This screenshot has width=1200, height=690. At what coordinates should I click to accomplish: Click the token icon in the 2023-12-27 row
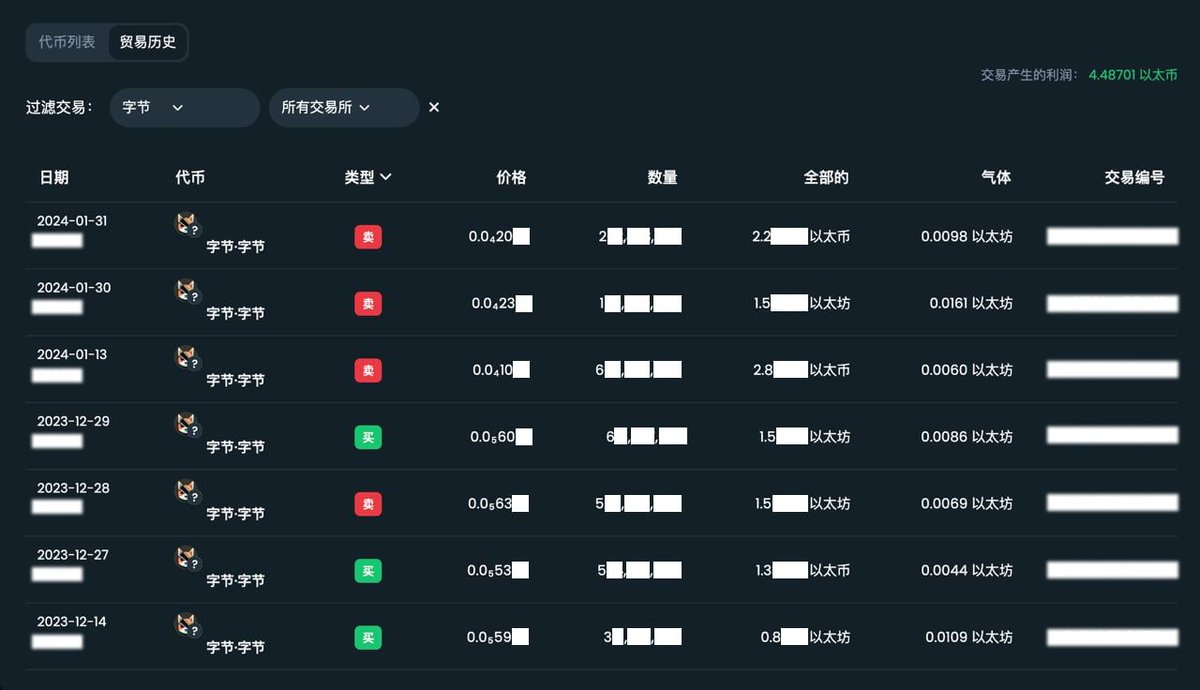point(187,560)
